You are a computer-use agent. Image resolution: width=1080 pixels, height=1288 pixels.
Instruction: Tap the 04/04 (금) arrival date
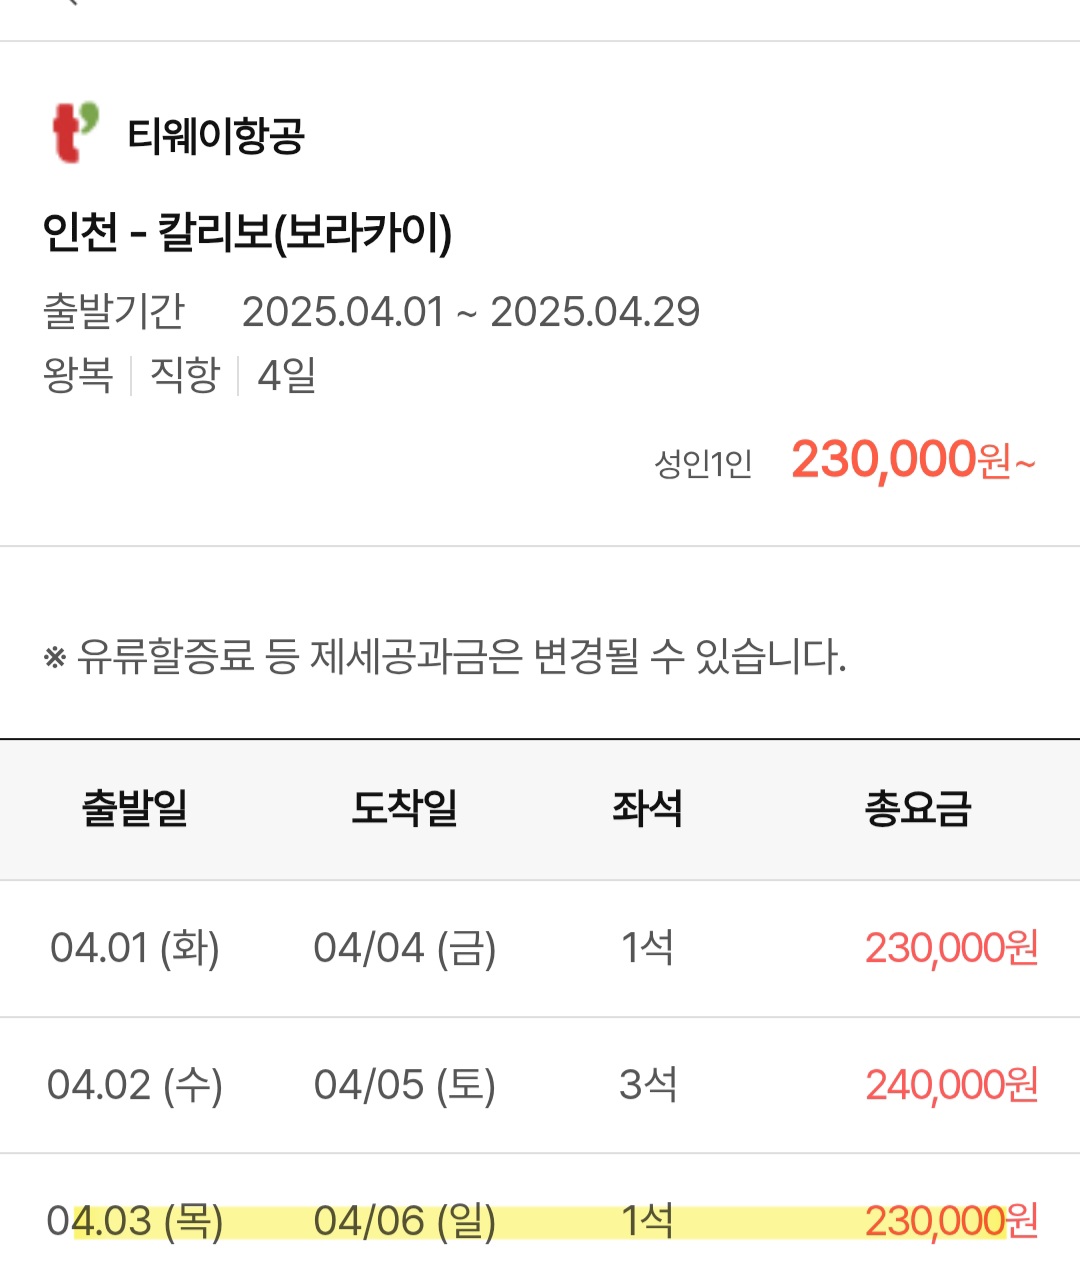[405, 948]
